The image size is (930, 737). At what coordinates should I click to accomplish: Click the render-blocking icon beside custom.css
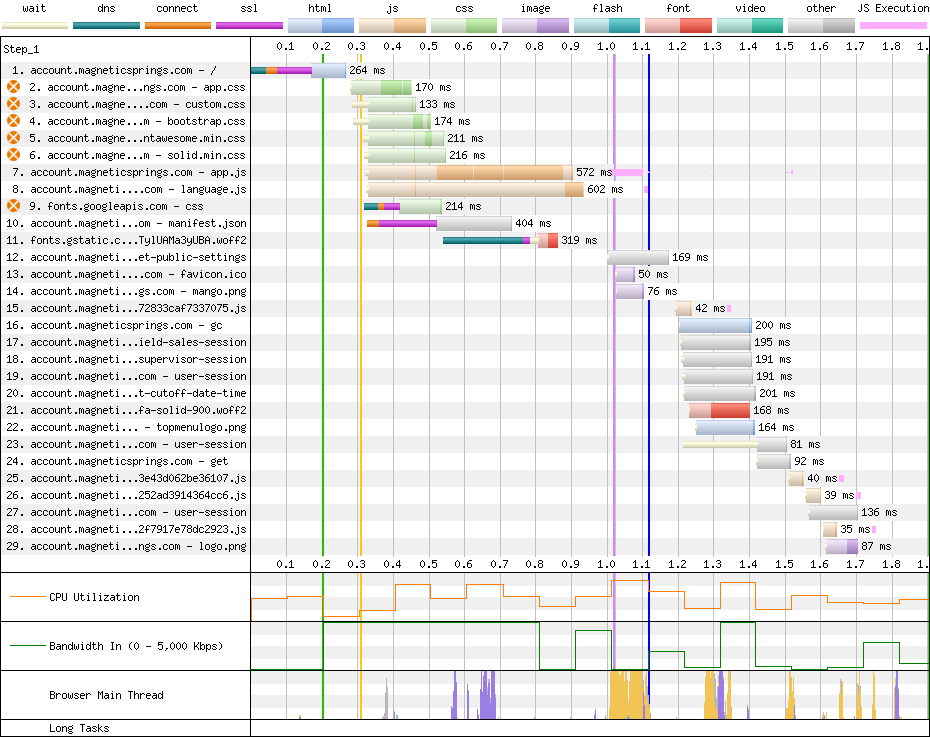[x=14, y=104]
